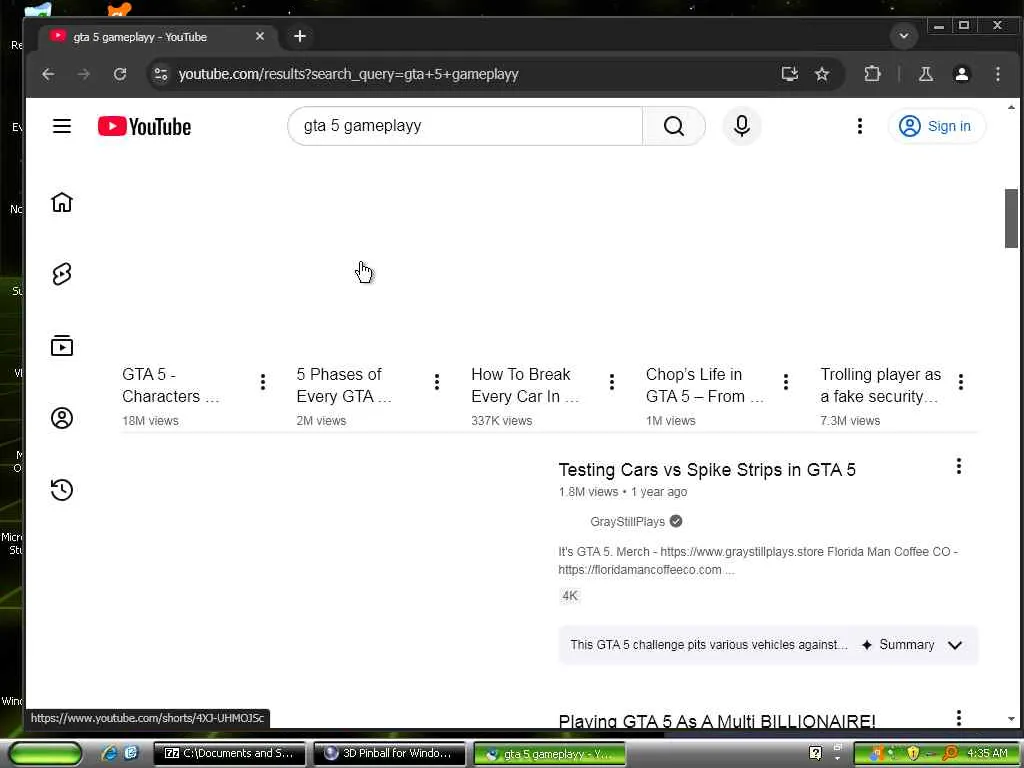Click the page vertical scrollbar thumb
The height and width of the screenshot is (768, 1024).
coord(1011,218)
